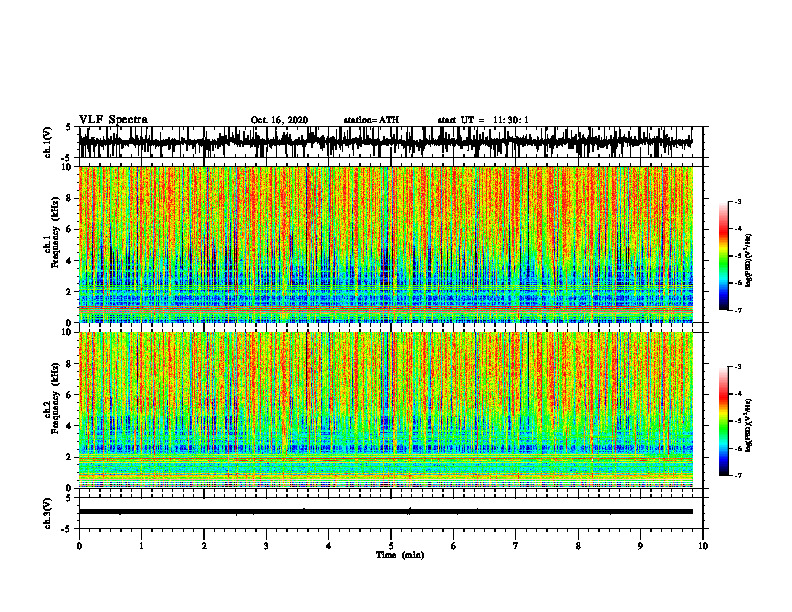Click the "Time (min)" axis title
The width and height of the screenshot is (792, 612).
coord(400,555)
